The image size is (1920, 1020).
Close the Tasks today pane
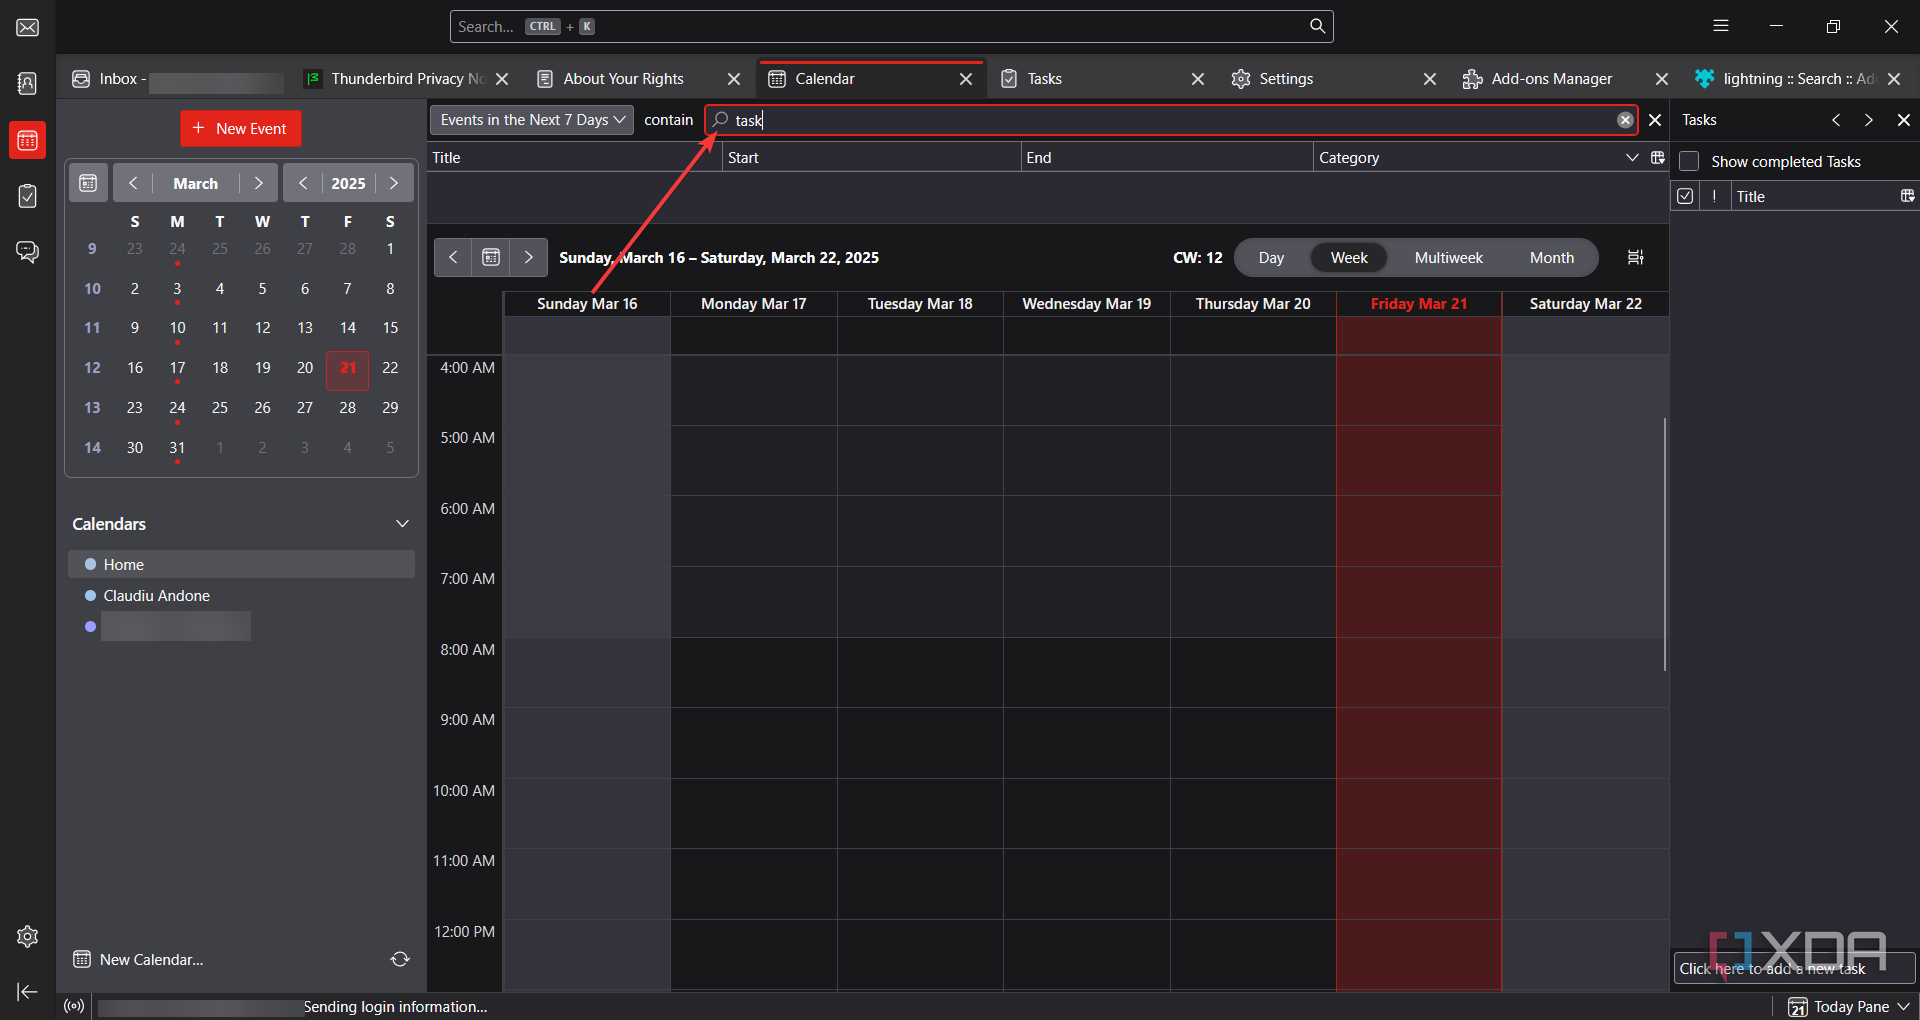(1904, 120)
